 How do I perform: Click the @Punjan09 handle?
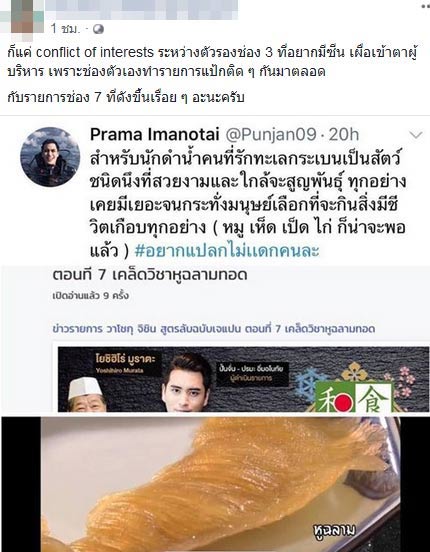(271, 134)
